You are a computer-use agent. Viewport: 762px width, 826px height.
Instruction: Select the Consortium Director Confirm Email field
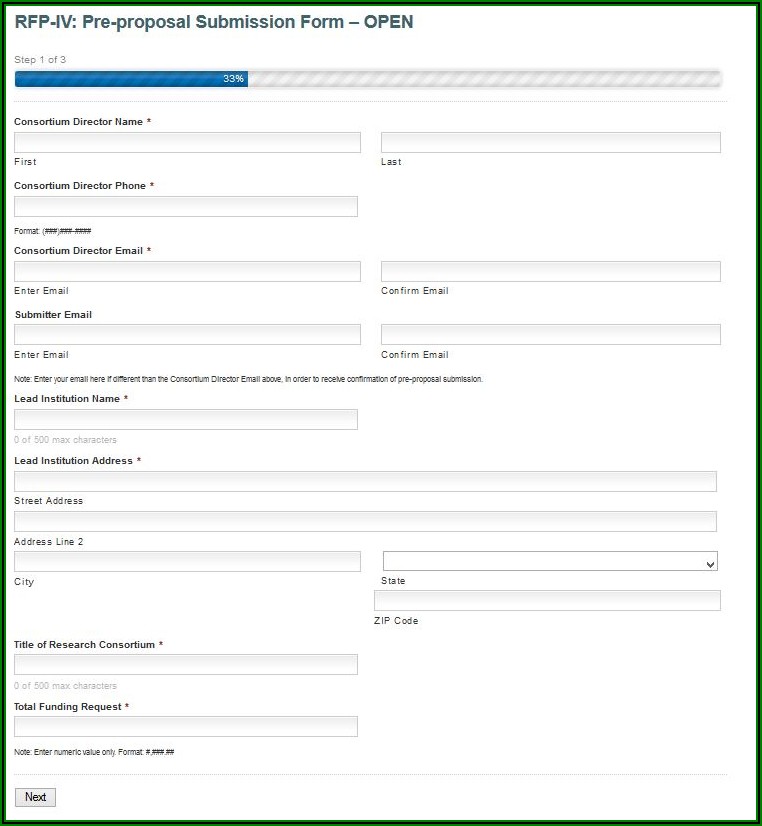550,272
